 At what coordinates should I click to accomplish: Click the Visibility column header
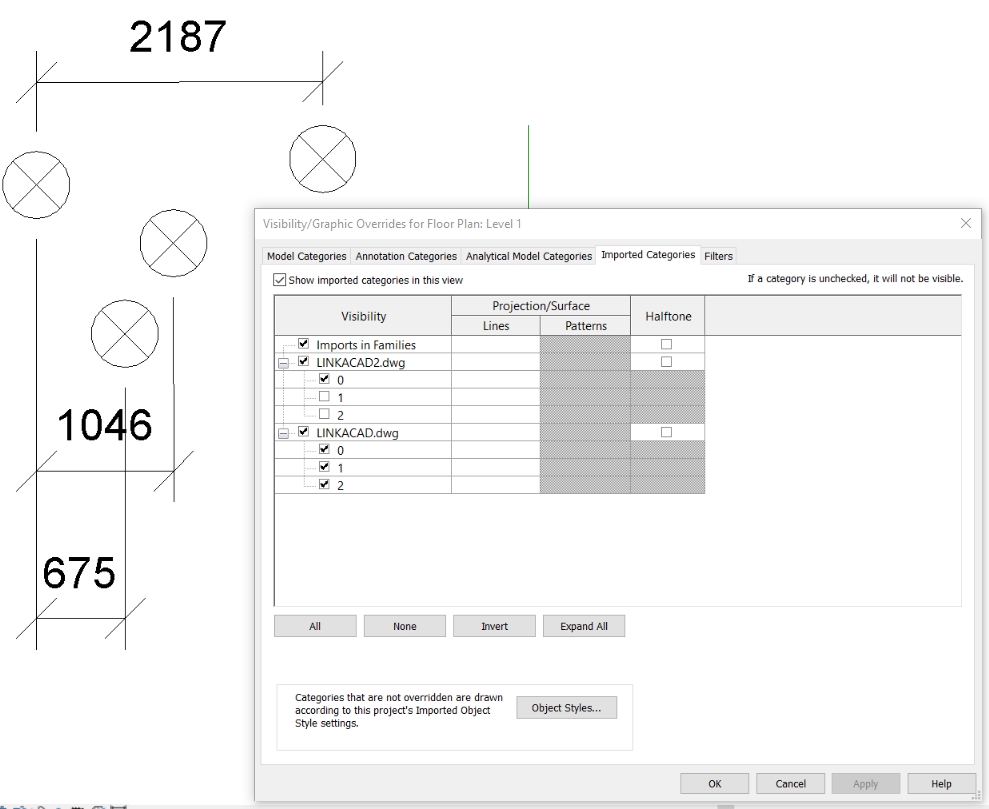pos(363,316)
